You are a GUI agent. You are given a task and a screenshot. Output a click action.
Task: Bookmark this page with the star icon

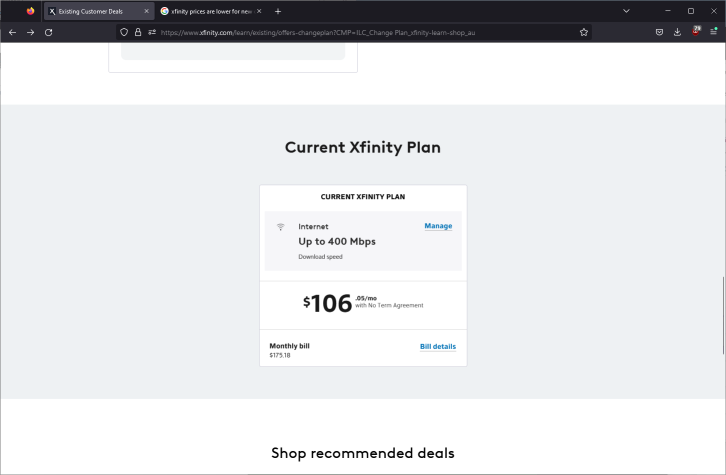point(584,32)
